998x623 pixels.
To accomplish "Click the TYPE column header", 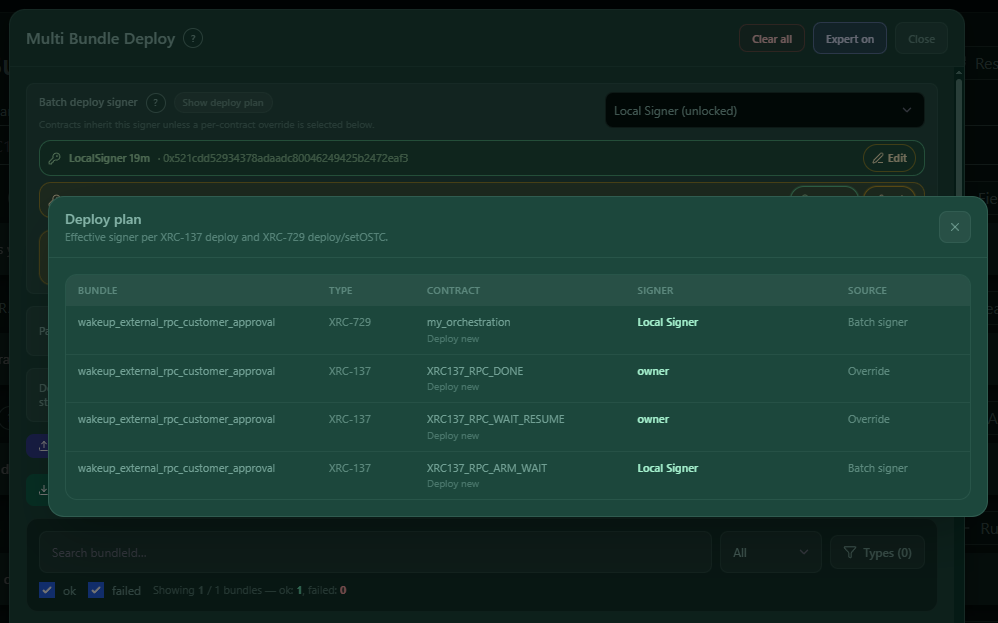I will [341, 290].
